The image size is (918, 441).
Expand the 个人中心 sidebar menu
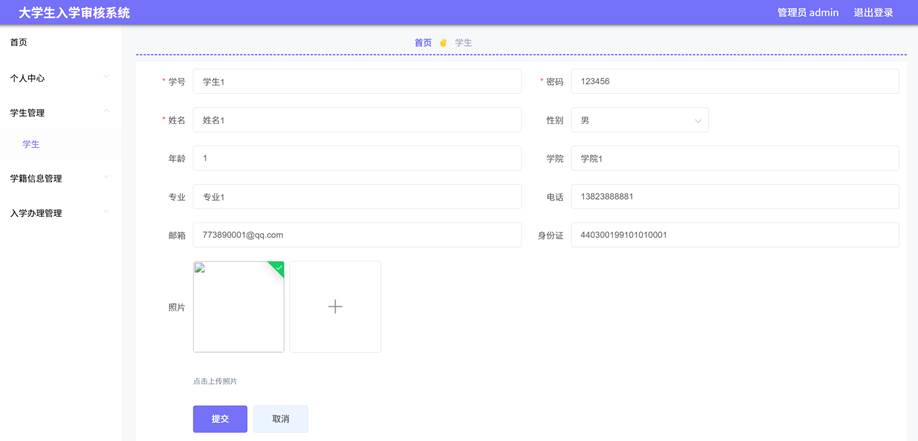[60, 78]
